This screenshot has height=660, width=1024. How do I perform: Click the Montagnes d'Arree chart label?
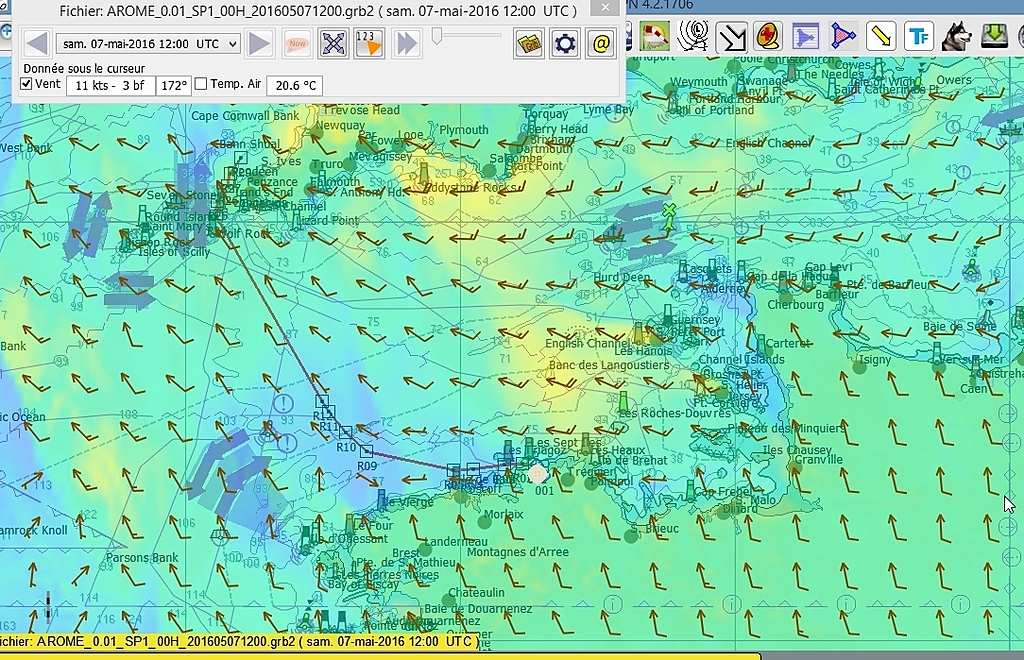pos(518,552)
